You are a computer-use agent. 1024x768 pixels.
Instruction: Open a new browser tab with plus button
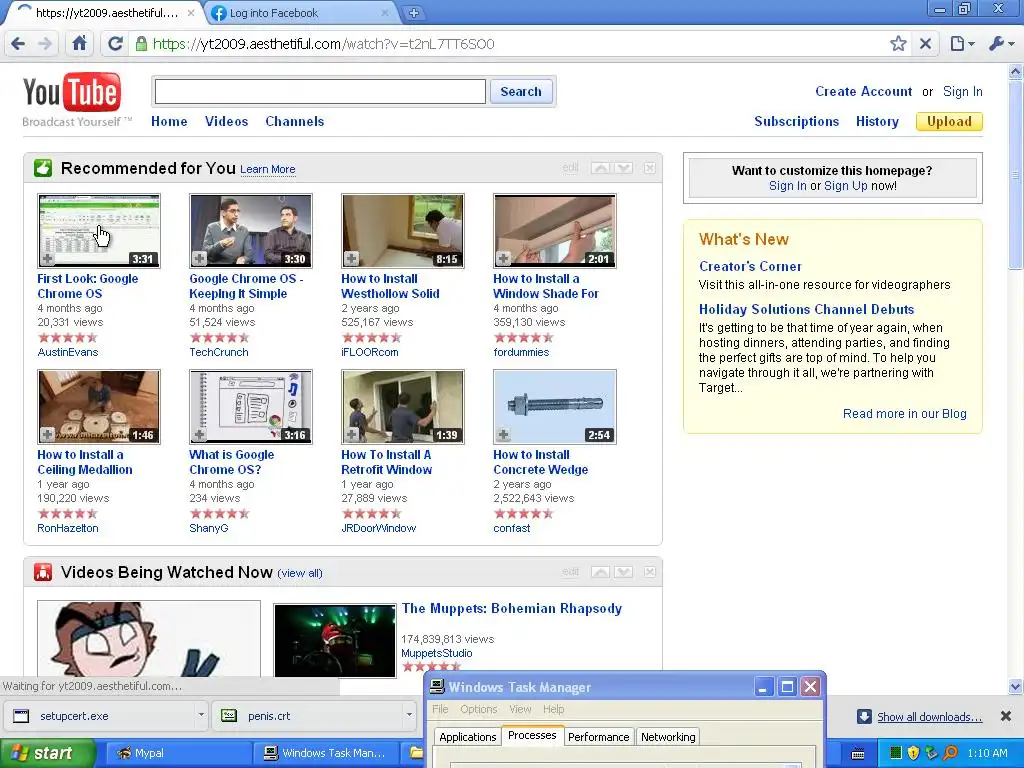(x=413, y=13)
